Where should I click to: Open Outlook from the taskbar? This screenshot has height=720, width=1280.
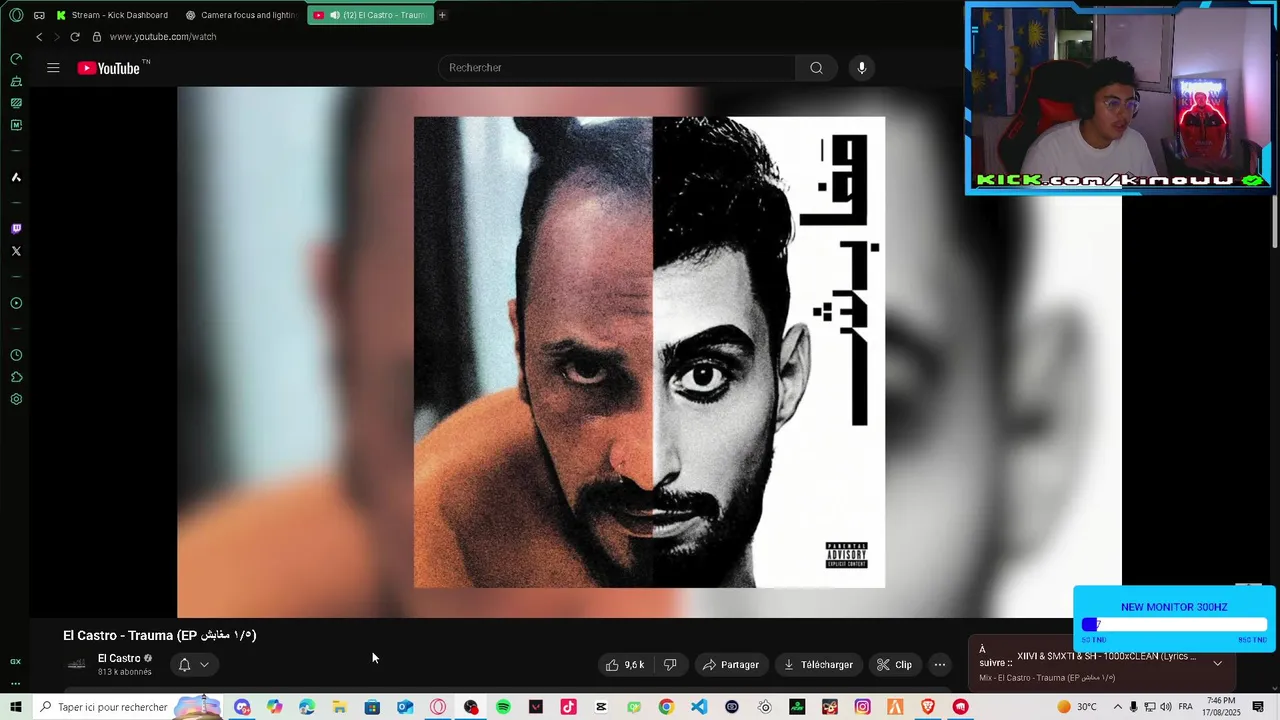[x=405, y=707]
